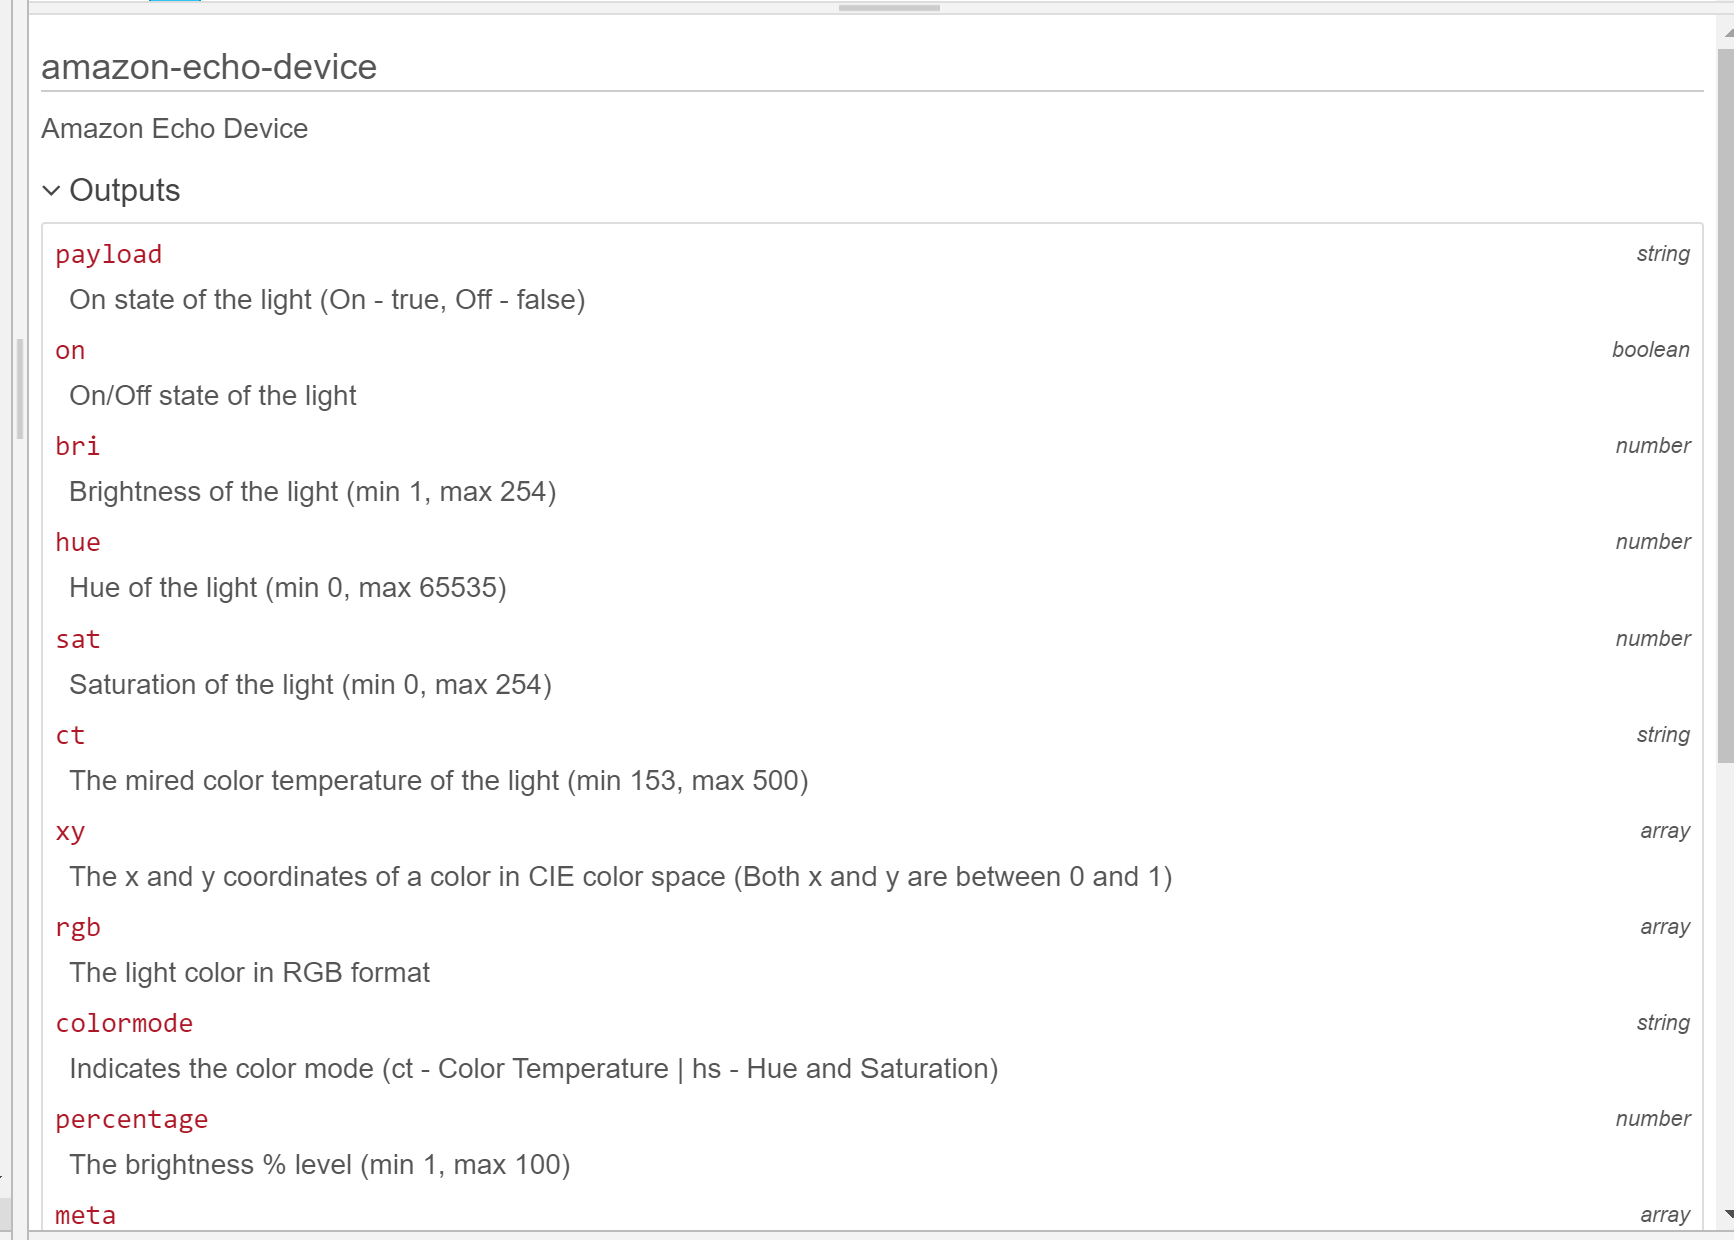Click the vertical scrollbar thumb
Image resolution: width=1734 pixels, height=1240 pixels.
(1725, 400)
